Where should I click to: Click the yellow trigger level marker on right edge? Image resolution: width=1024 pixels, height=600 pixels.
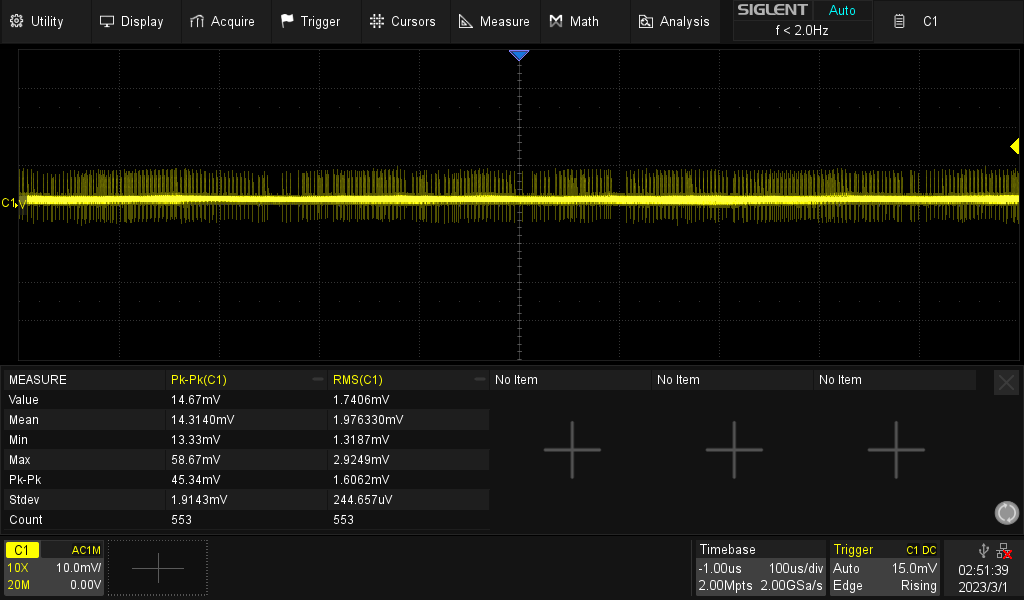pyautogui.click(x=1015, y=146)
